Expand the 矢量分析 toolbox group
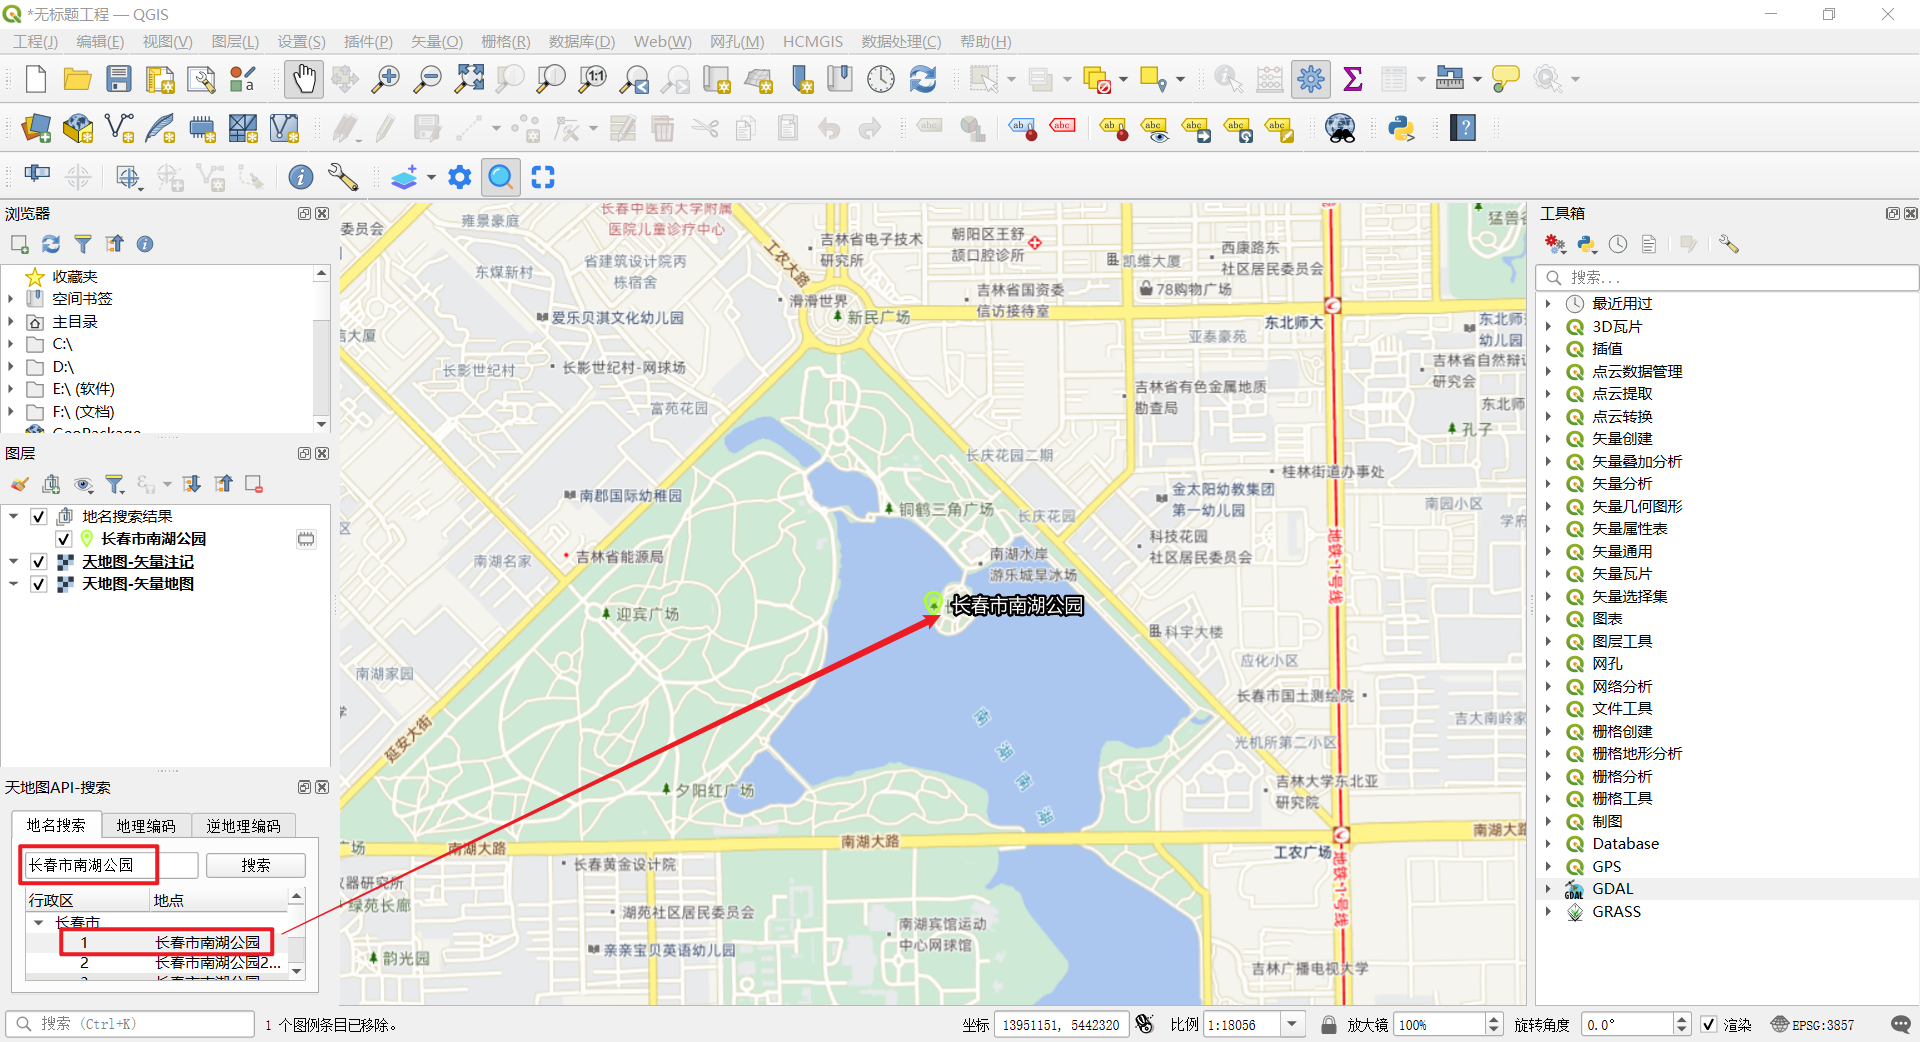The height and width of the screenshot is (1042, 1920). 1549,484
